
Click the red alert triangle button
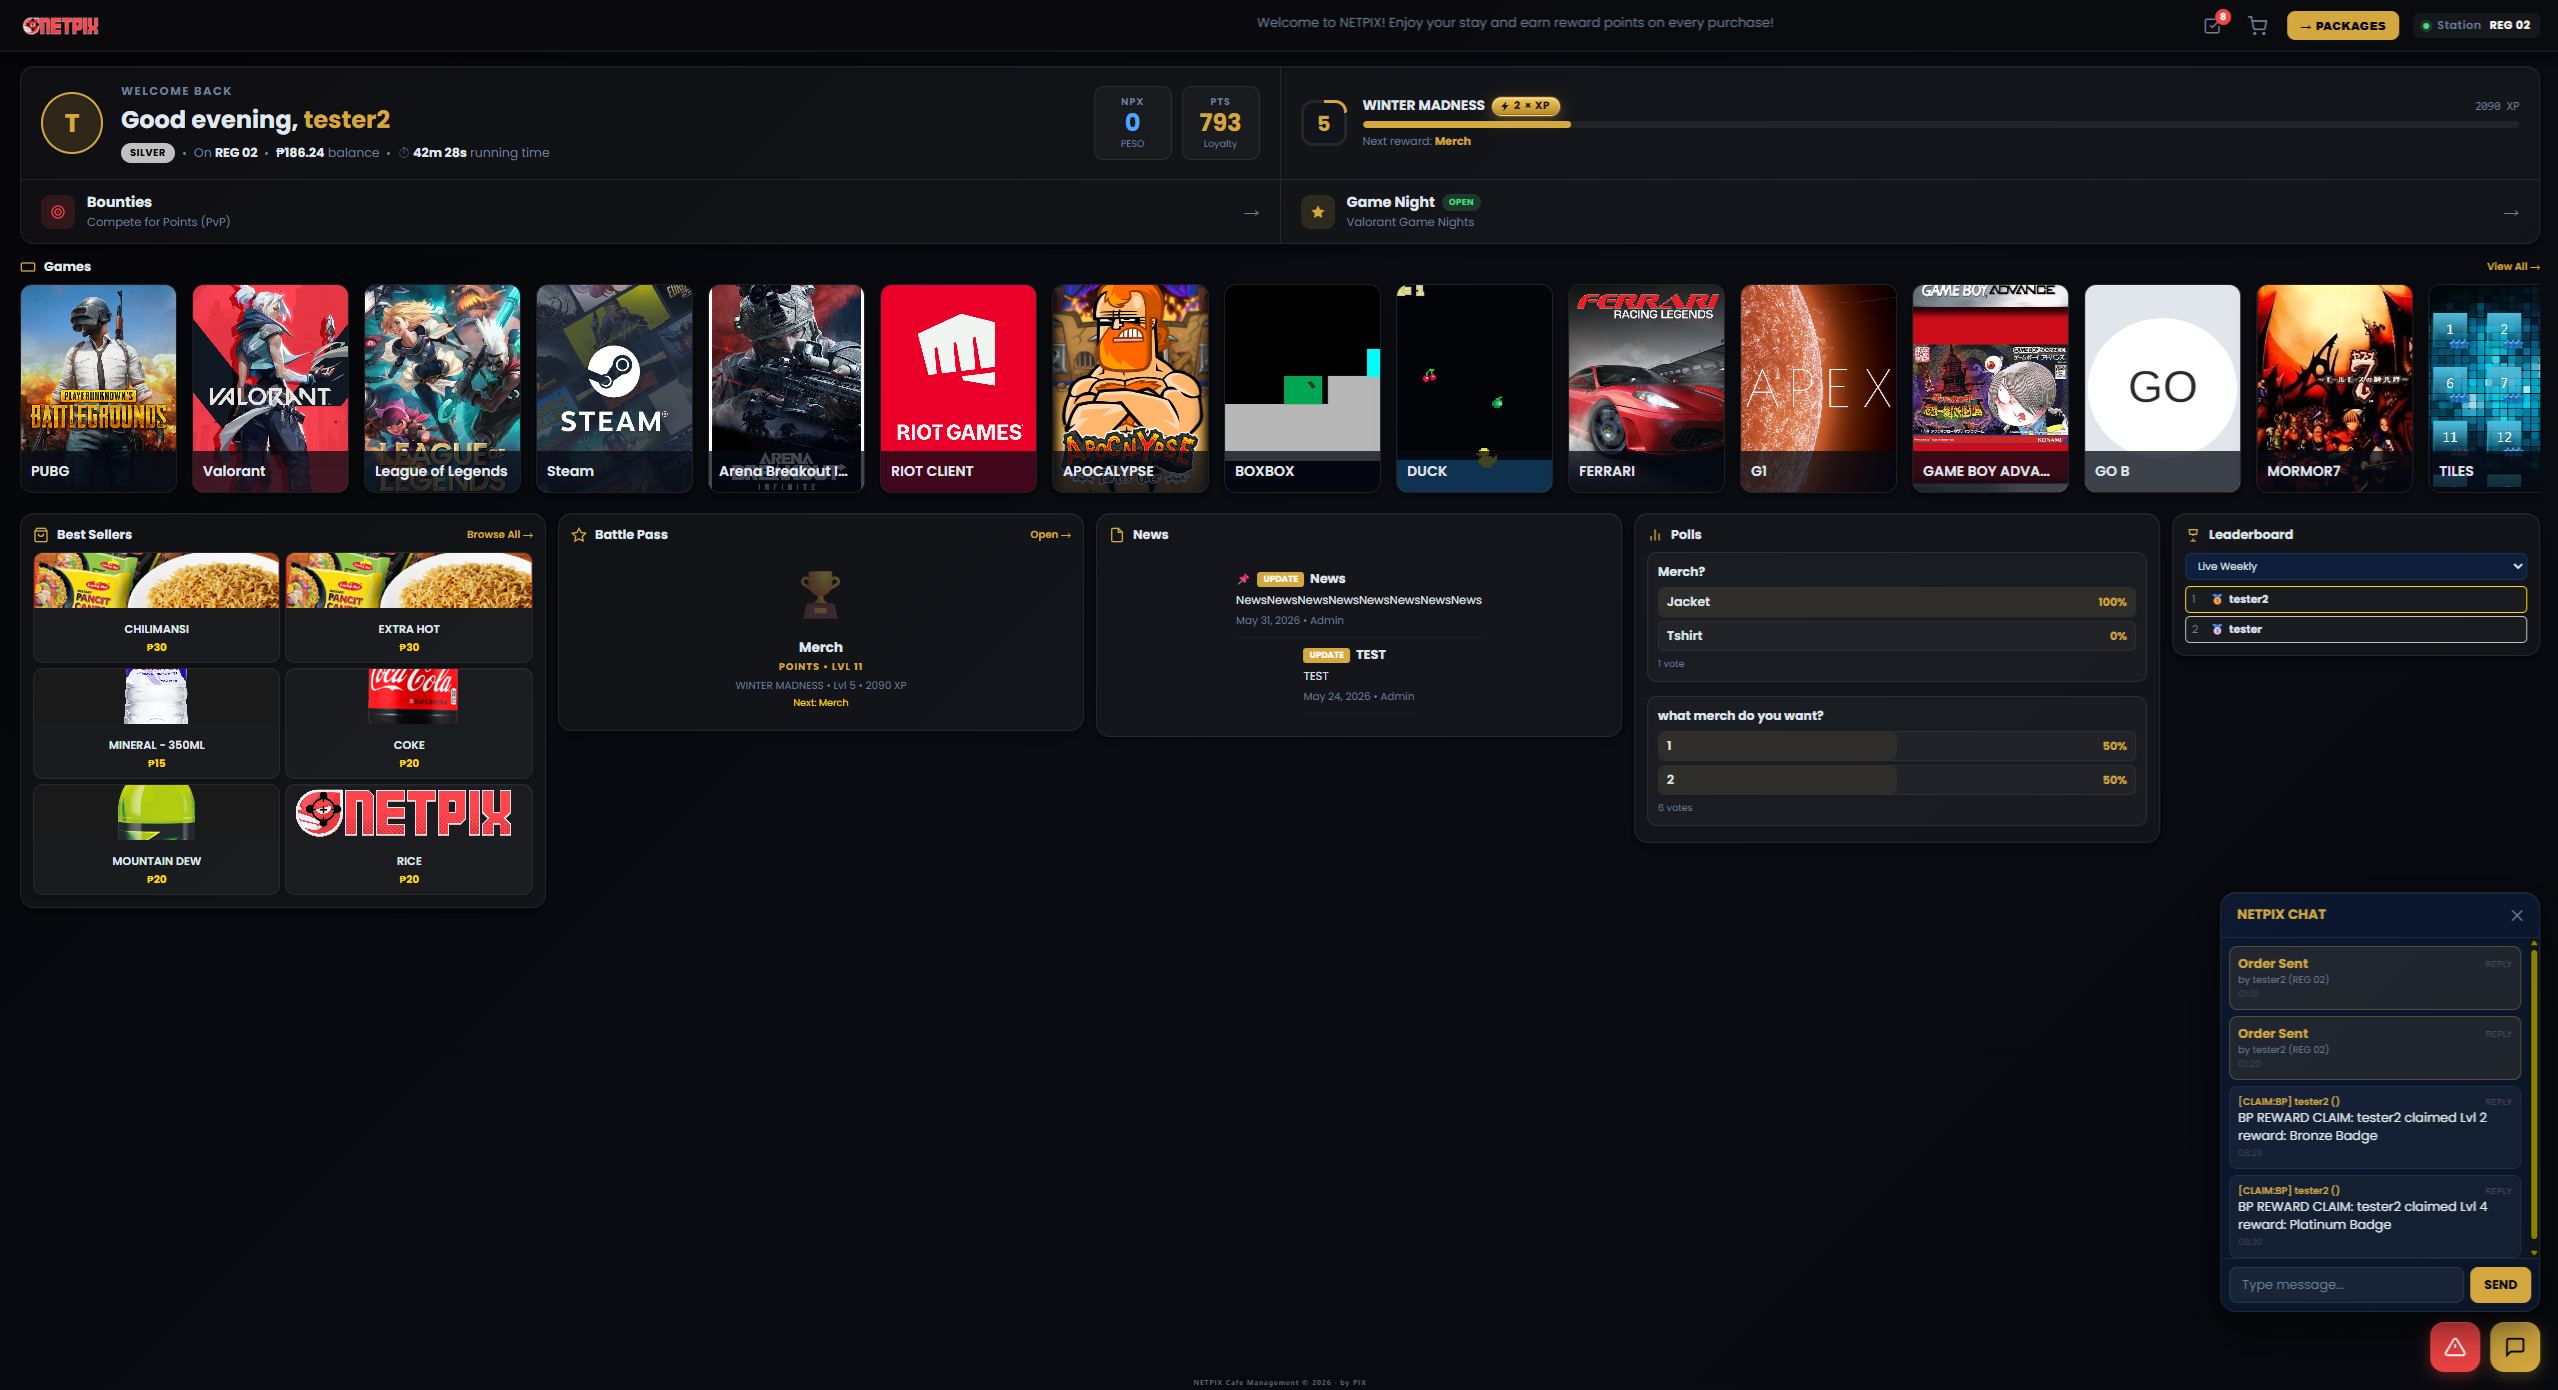click(x=2455, y=1347)
